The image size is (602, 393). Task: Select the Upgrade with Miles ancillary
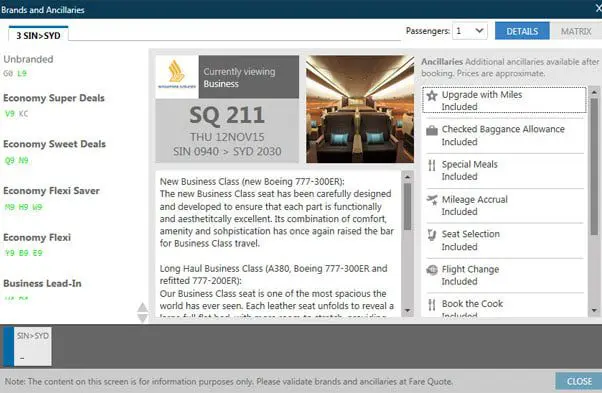pos(504,100)
